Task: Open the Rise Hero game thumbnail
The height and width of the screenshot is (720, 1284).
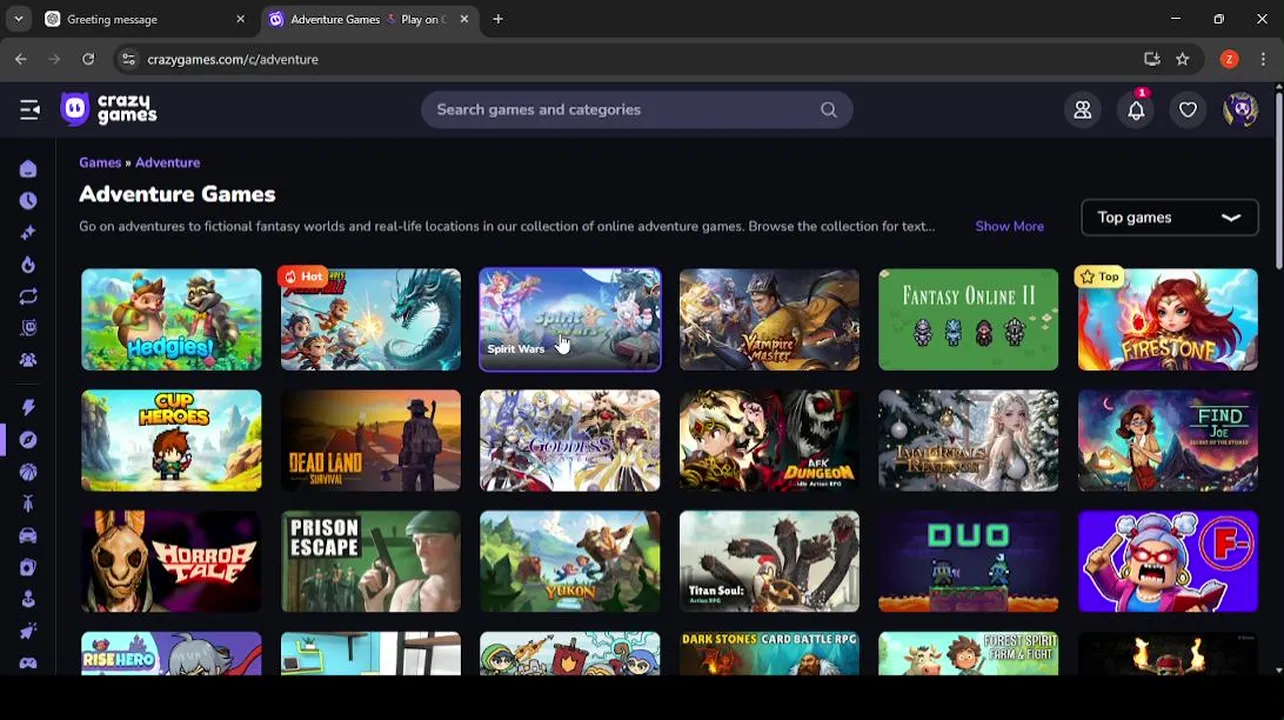Action: click(171, 653)
